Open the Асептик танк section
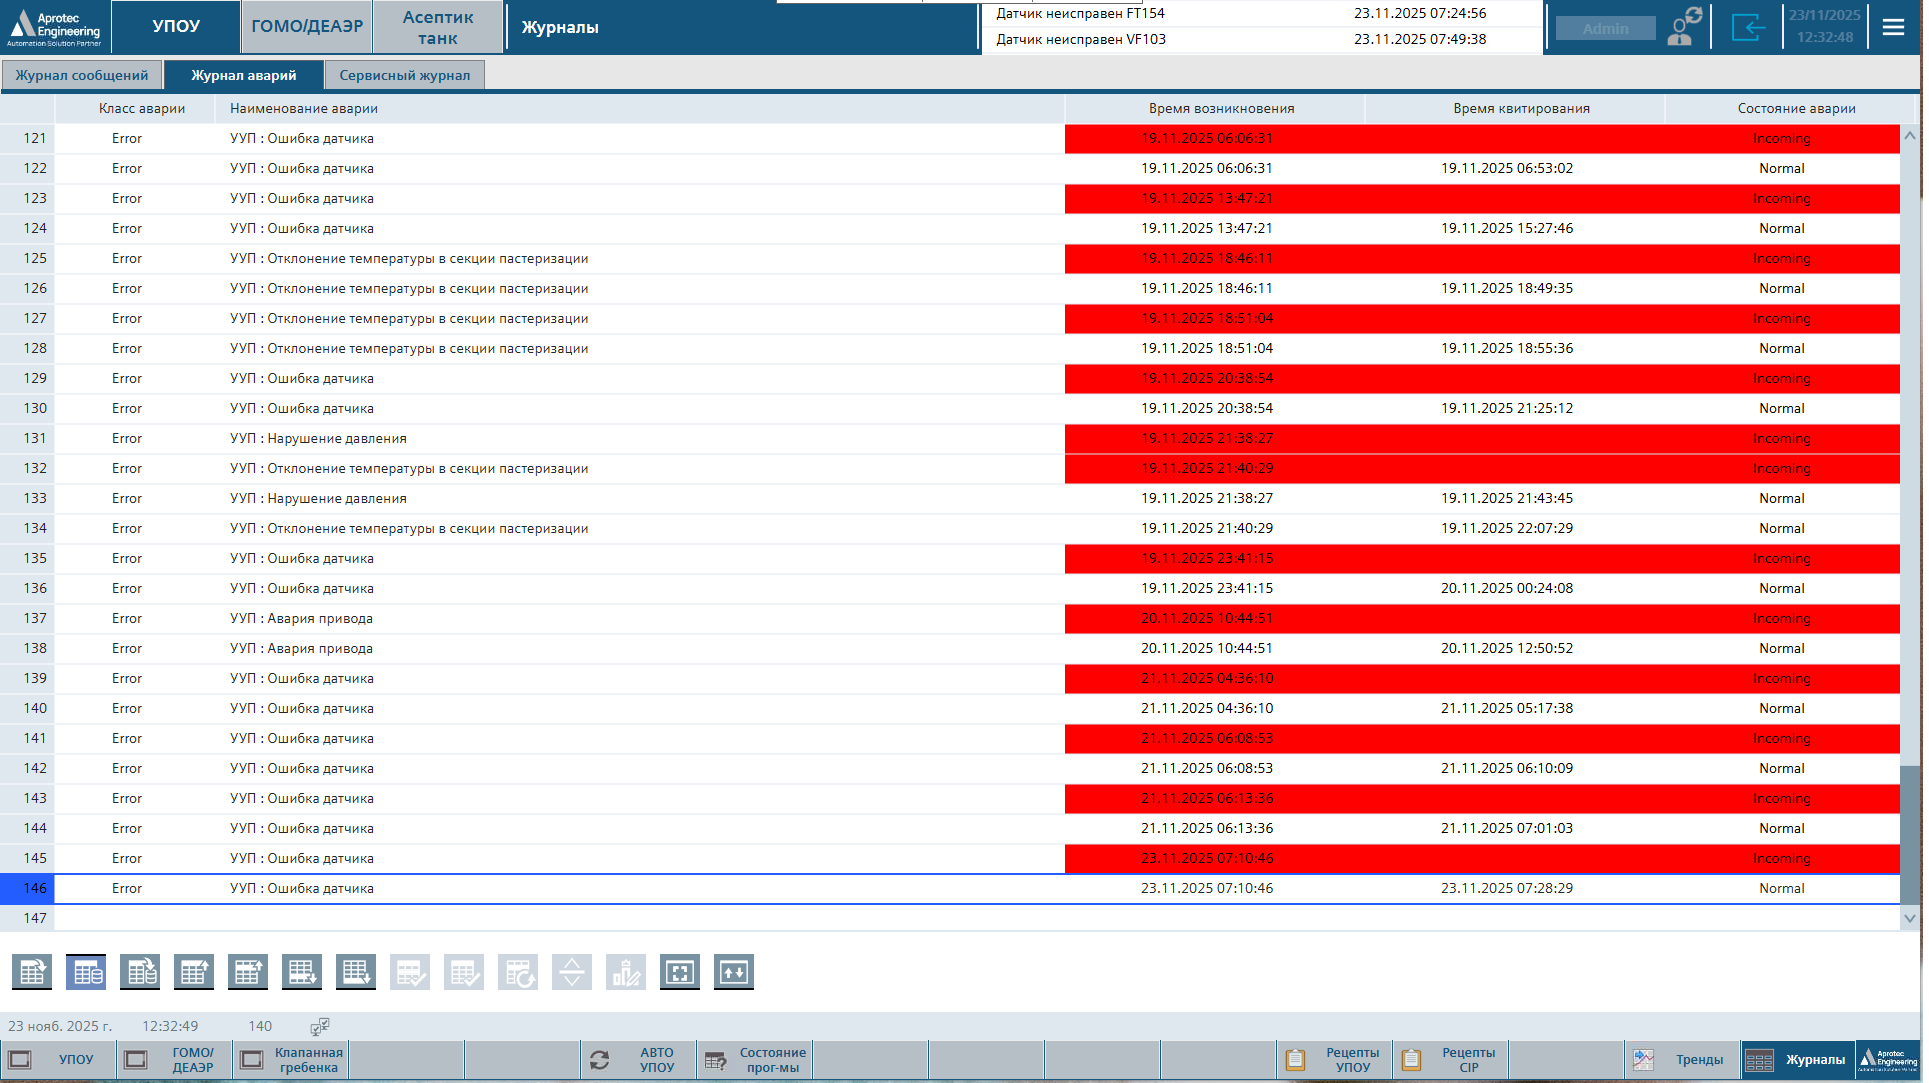Screen dimensions: 1929x1083 point(438,27)
